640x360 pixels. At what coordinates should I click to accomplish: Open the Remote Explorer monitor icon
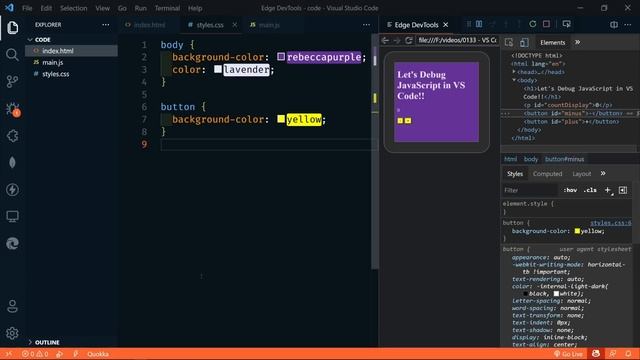pyautogui.click(x=12, y=216)
